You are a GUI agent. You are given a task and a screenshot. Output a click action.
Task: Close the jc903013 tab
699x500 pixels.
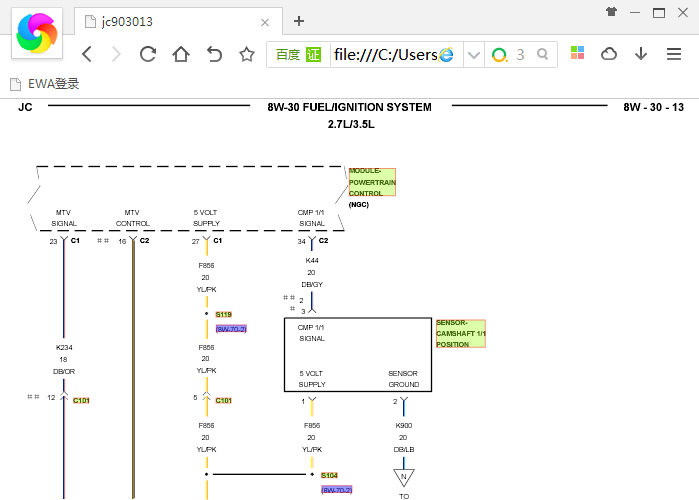tap(265, 22)
